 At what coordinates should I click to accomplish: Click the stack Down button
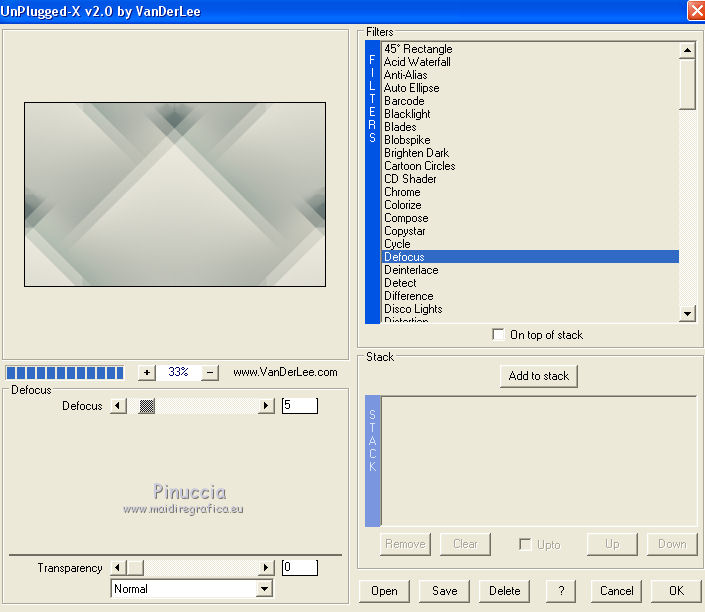point(672,544)
